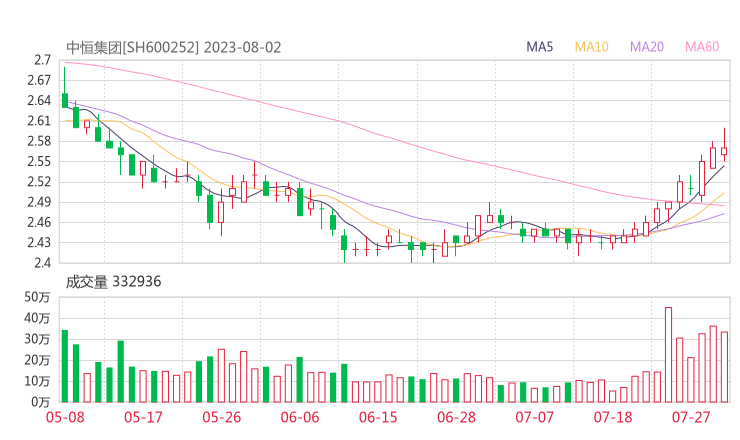This screenshot has height=440, width=740.
Task: Click the MA5 legend label
Action: point(539,47)
